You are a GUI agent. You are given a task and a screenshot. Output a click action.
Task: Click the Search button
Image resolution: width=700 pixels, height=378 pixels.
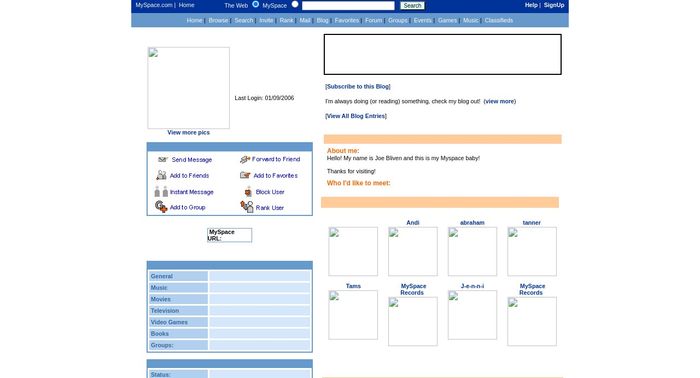[412, 5]
